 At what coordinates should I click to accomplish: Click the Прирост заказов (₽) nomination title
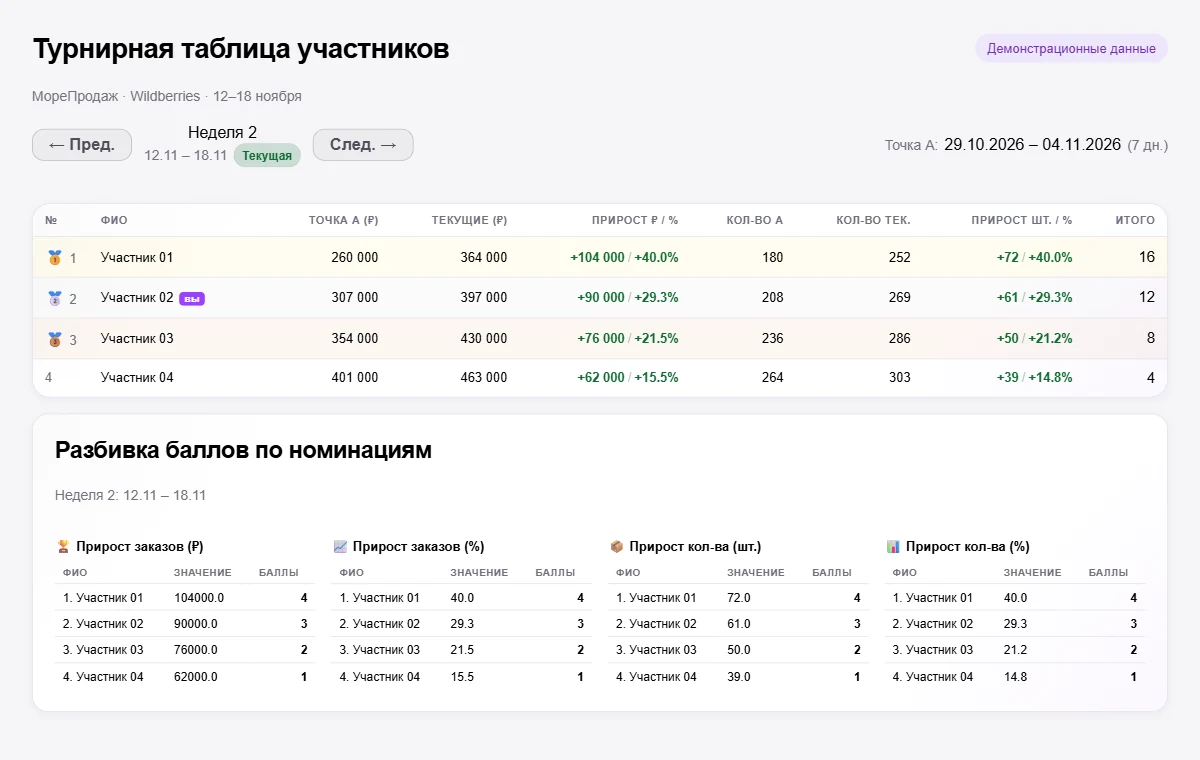coord(140,547)
